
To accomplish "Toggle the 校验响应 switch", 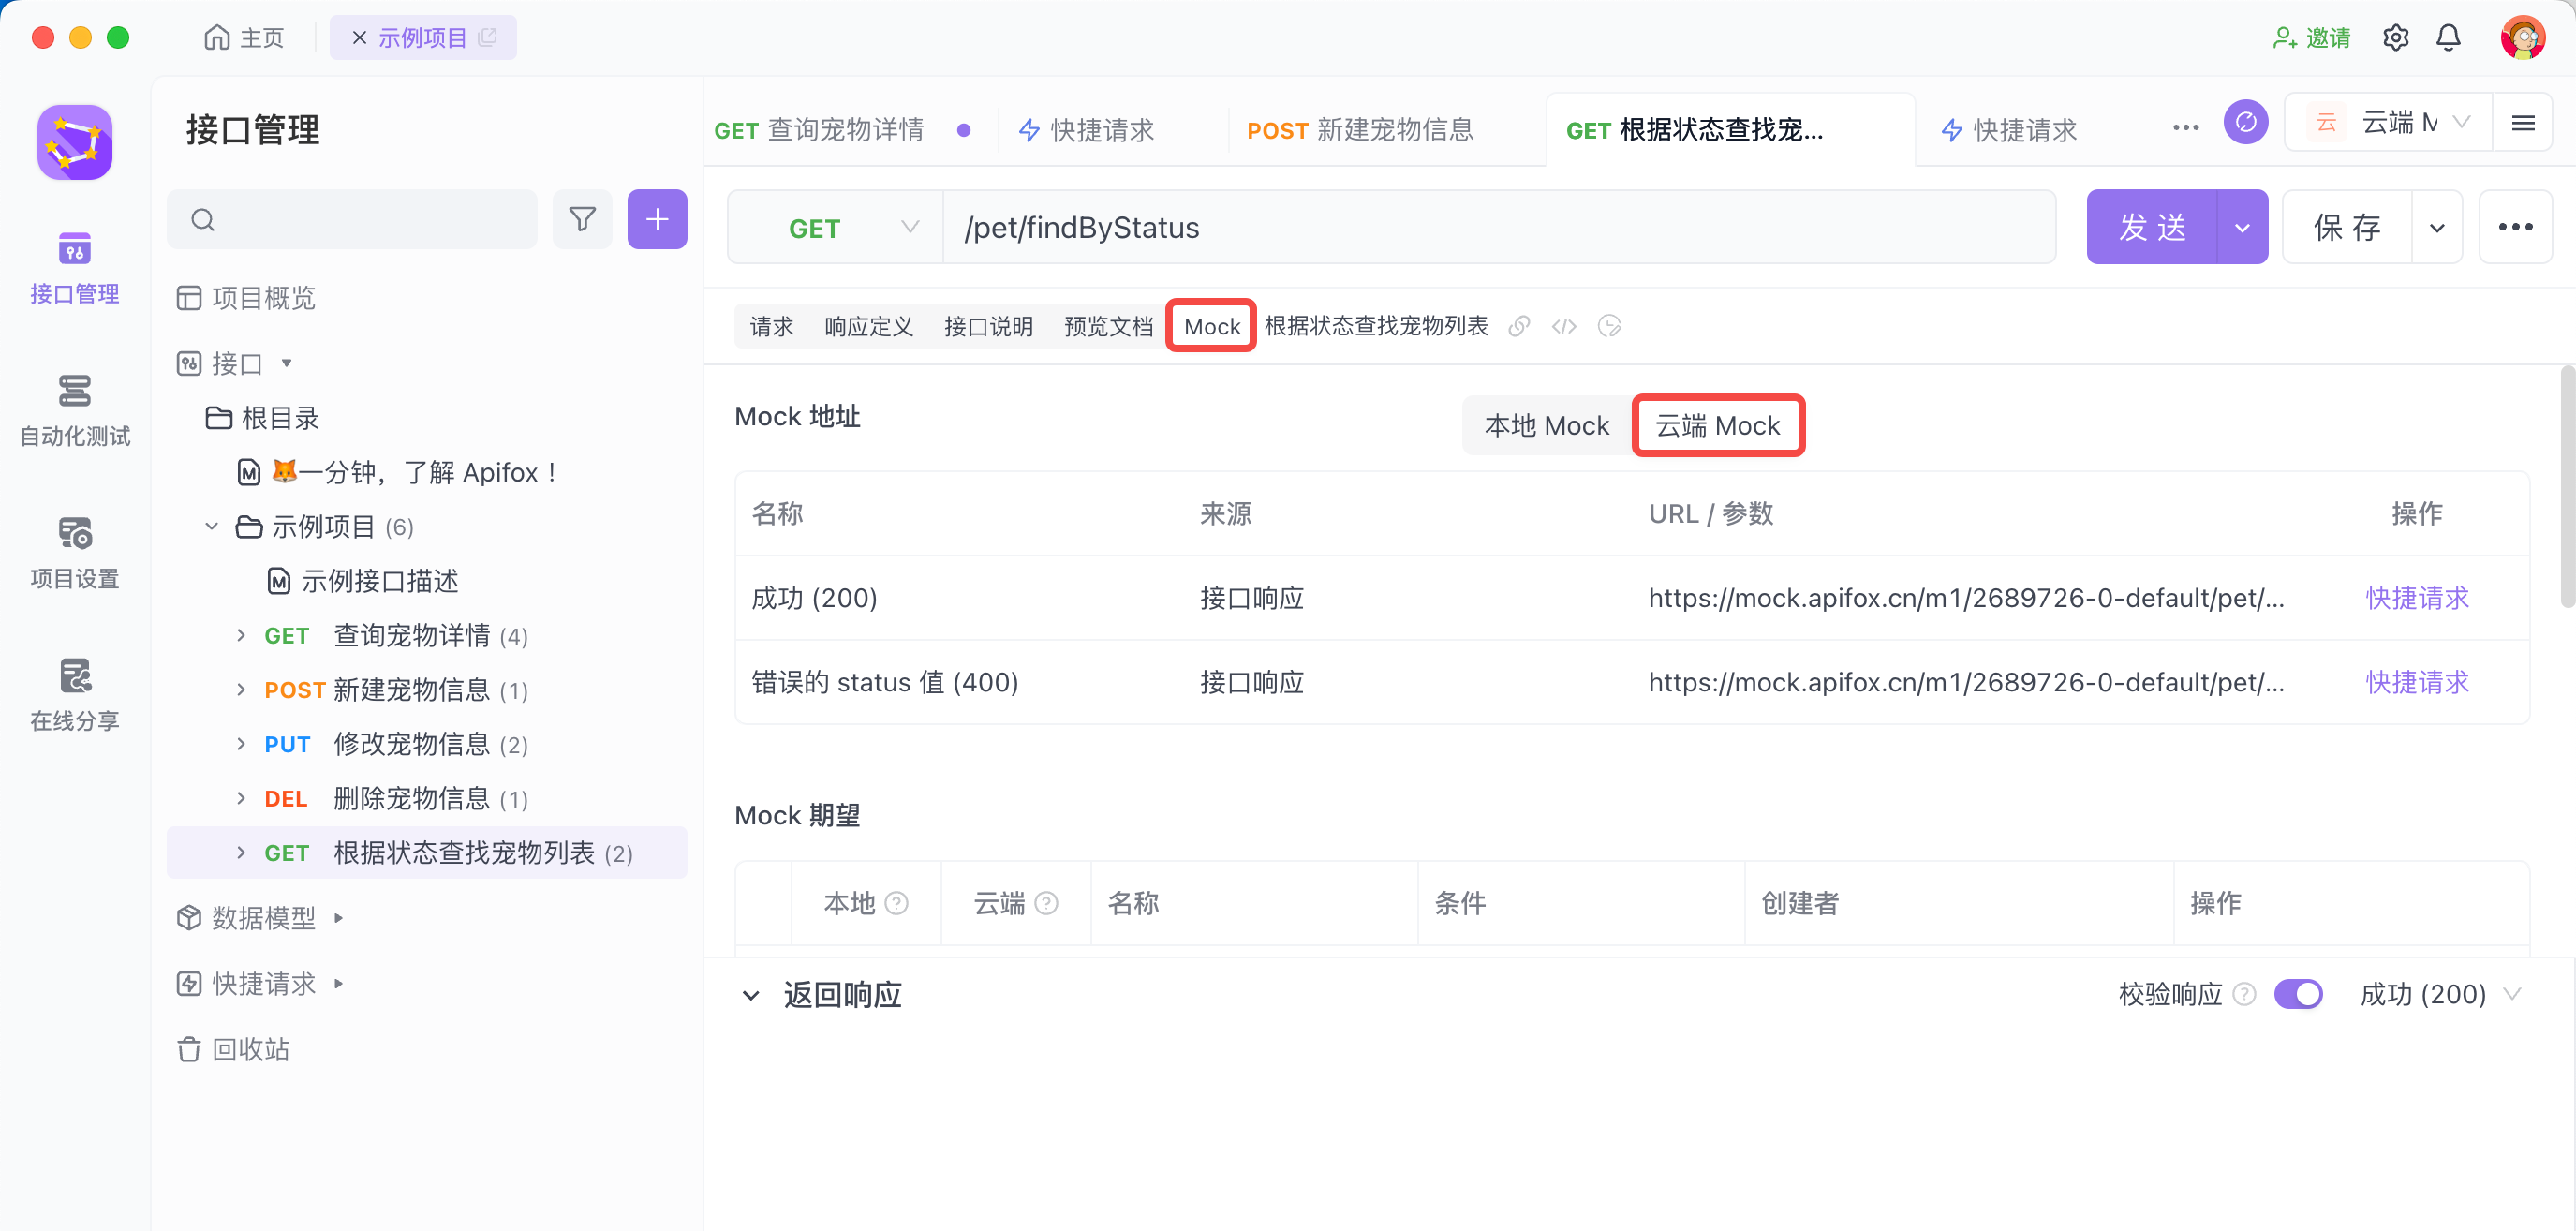I will point(2297,994).
